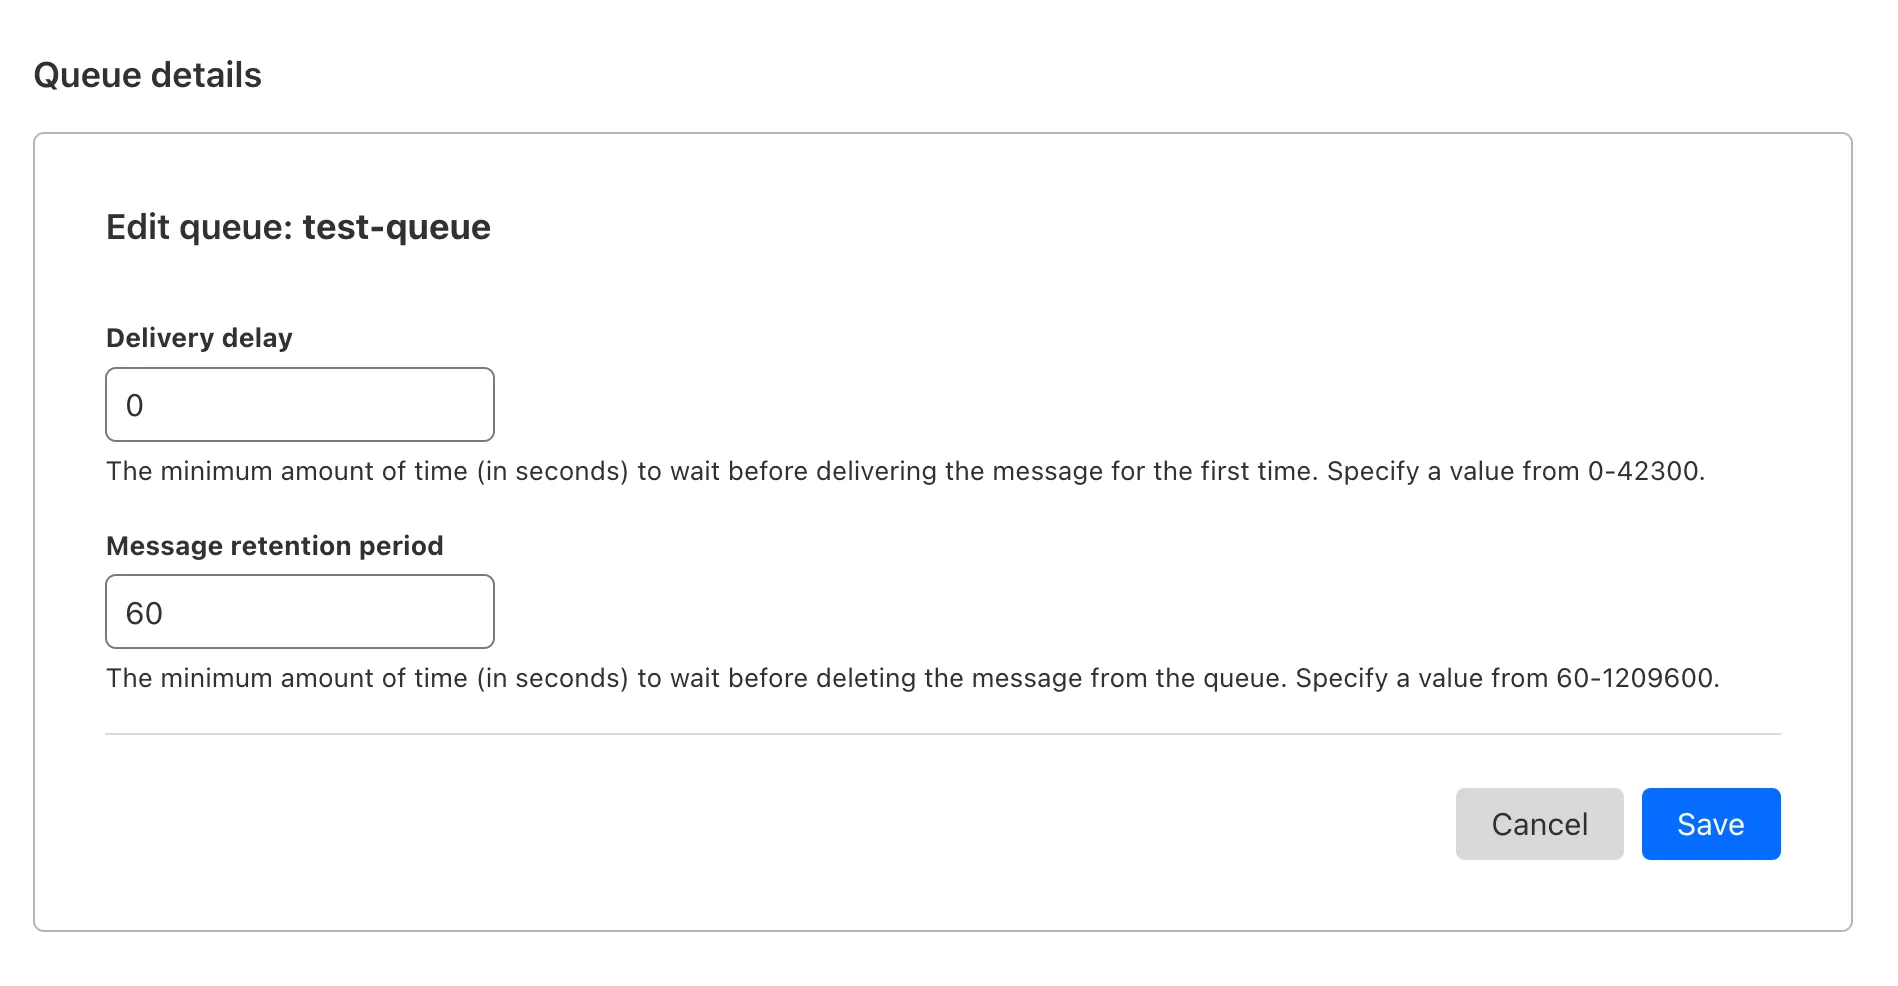The image size is (1898, 986).
Task: Click the Message retention period label
Action: point(274,545)
